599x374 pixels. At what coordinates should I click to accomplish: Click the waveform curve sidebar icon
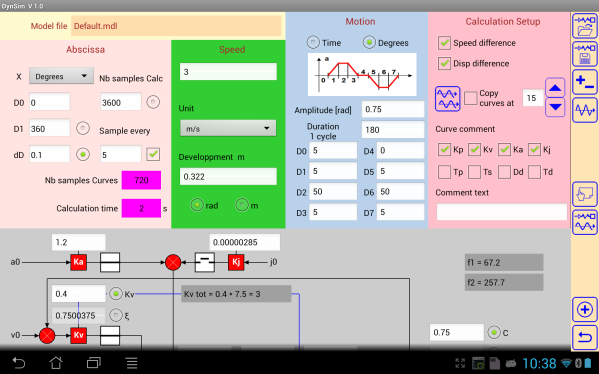tap(585, 110)
